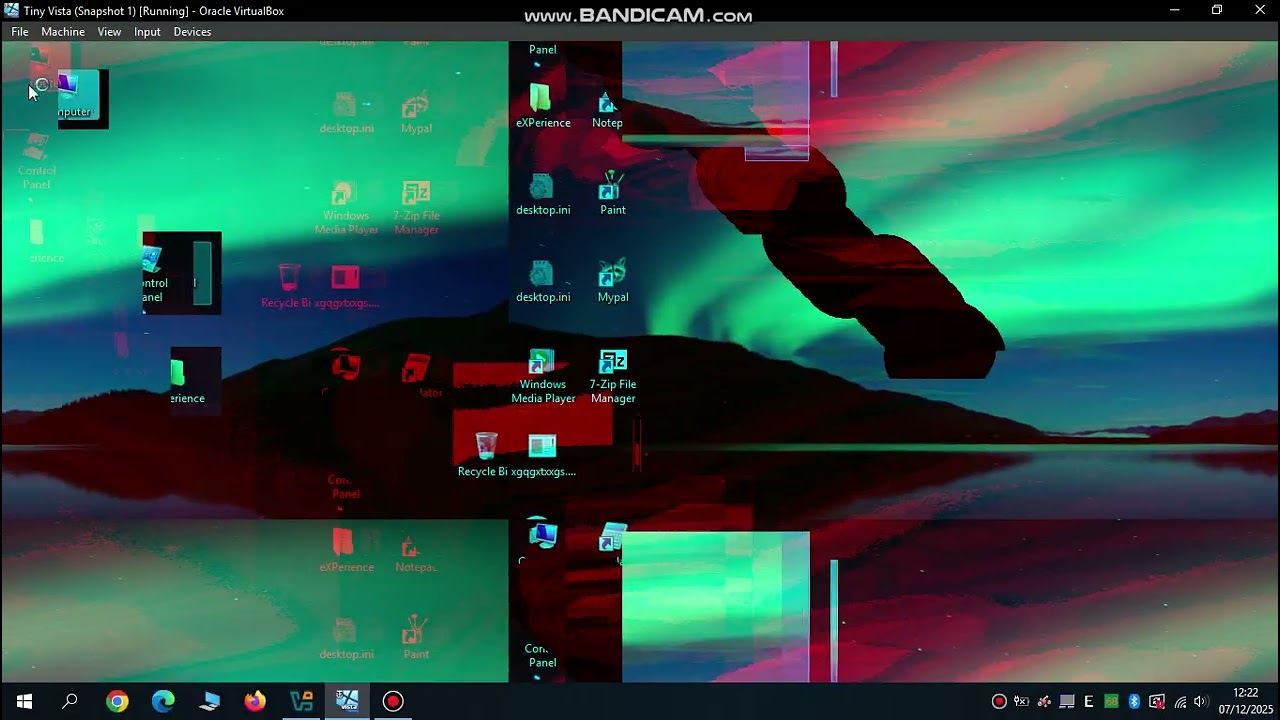Launch Firefox from taskbar
Image resolution: width=1280 pixels, height=720 pixels.
(x=255, y=701)
